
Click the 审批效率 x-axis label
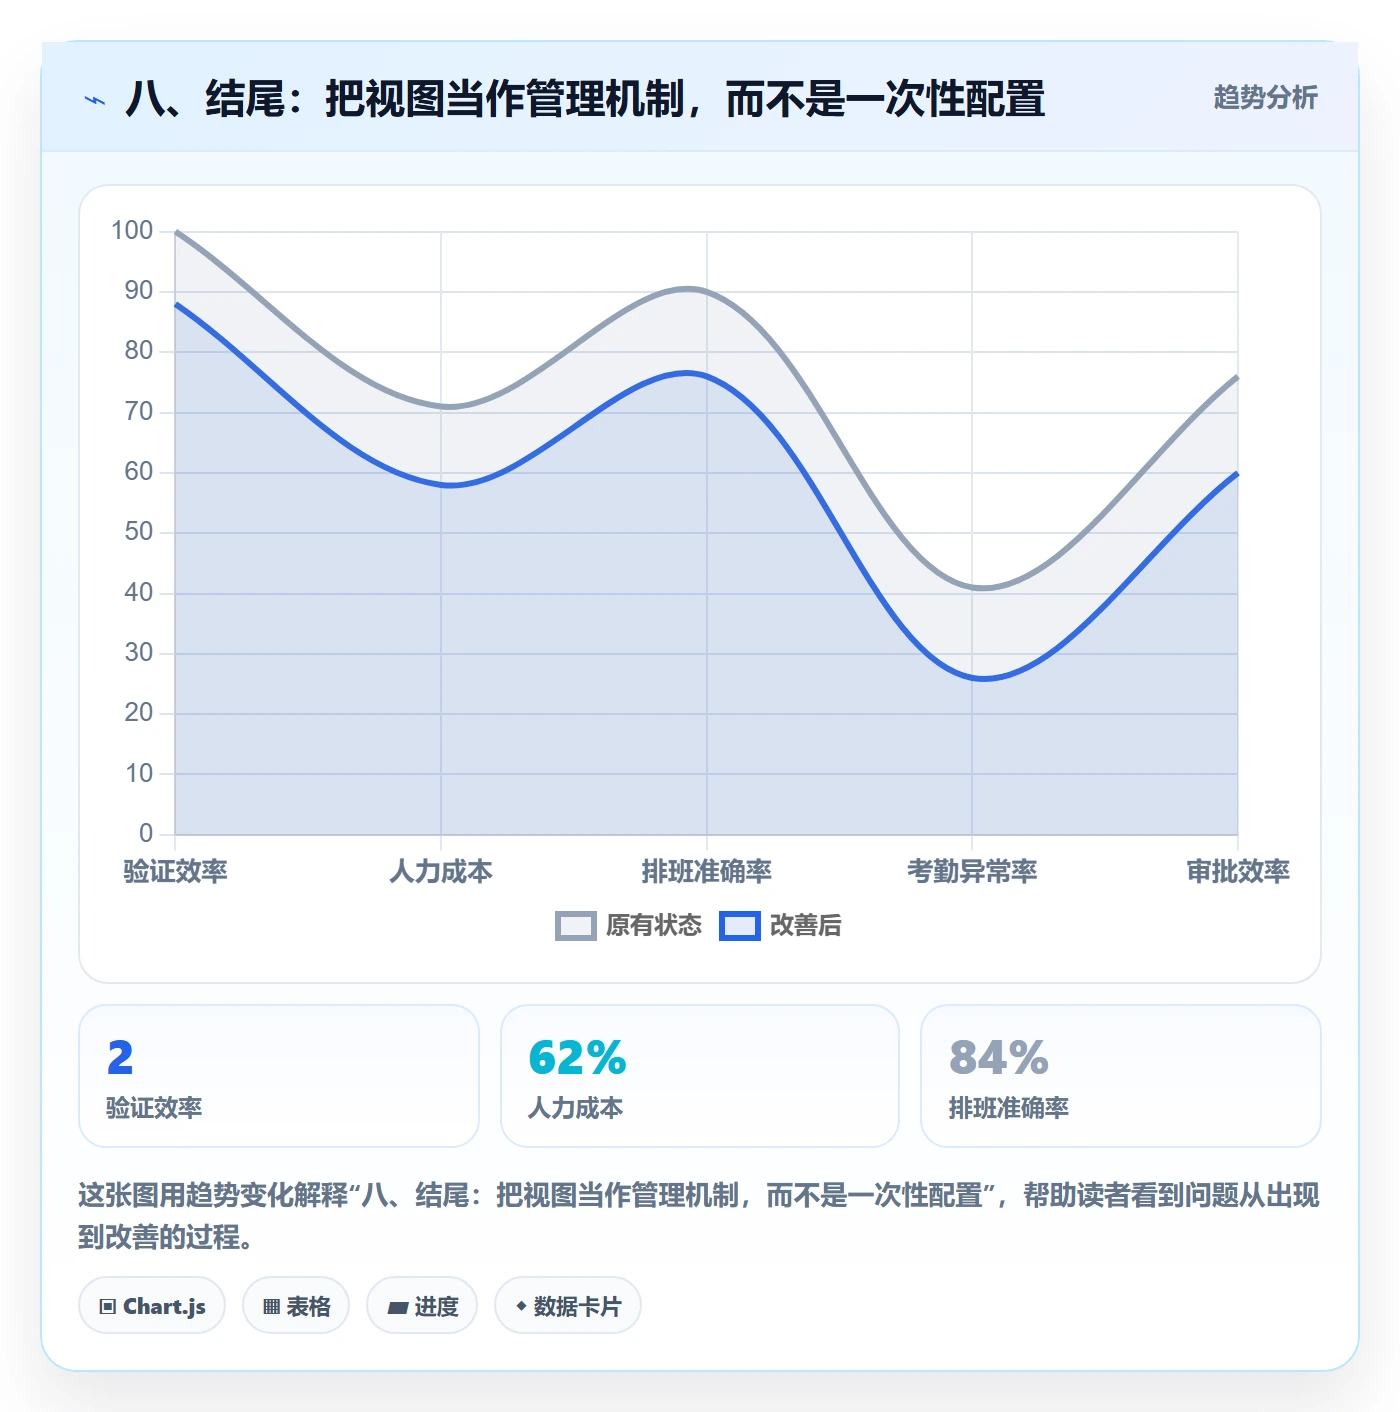1238,872
